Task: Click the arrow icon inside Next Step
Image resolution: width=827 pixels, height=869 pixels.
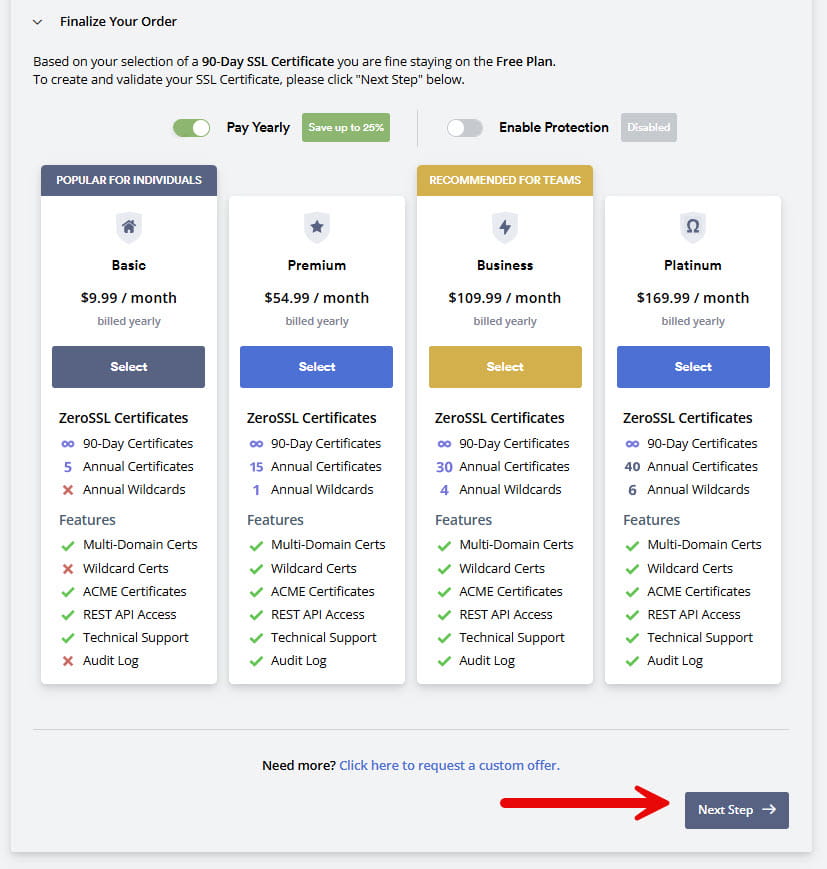Action: (769, 810)
